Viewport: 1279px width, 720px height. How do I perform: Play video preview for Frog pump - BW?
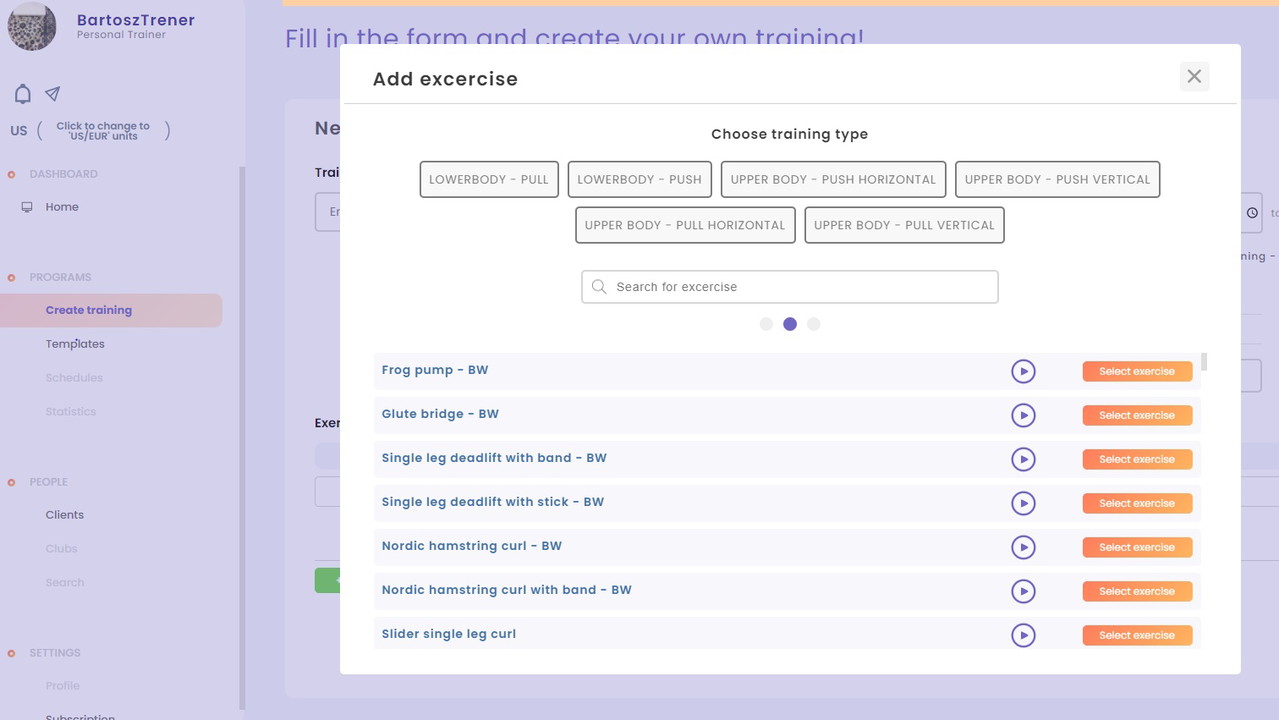click(1022, 371)
